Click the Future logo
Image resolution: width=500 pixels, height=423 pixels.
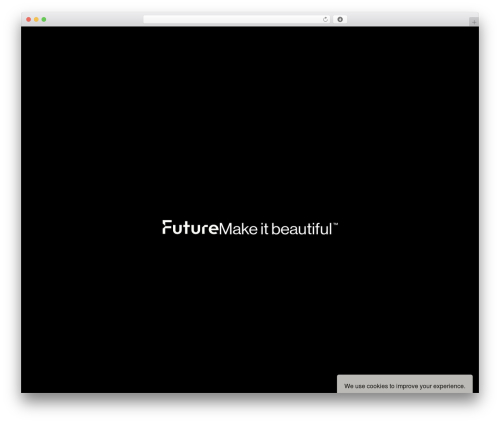tap(190, 228)
